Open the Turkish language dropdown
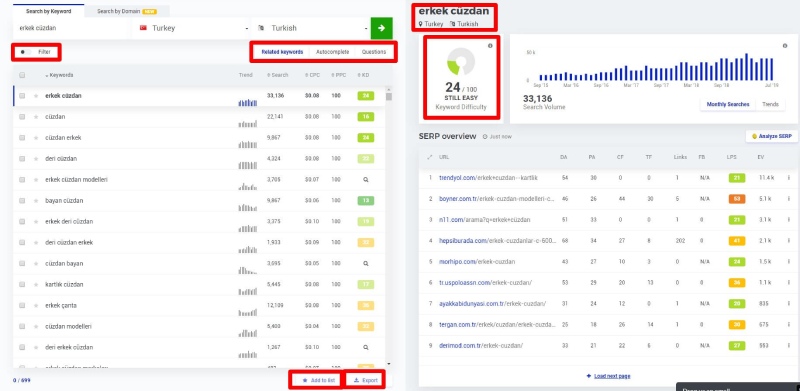 (311, 28)
